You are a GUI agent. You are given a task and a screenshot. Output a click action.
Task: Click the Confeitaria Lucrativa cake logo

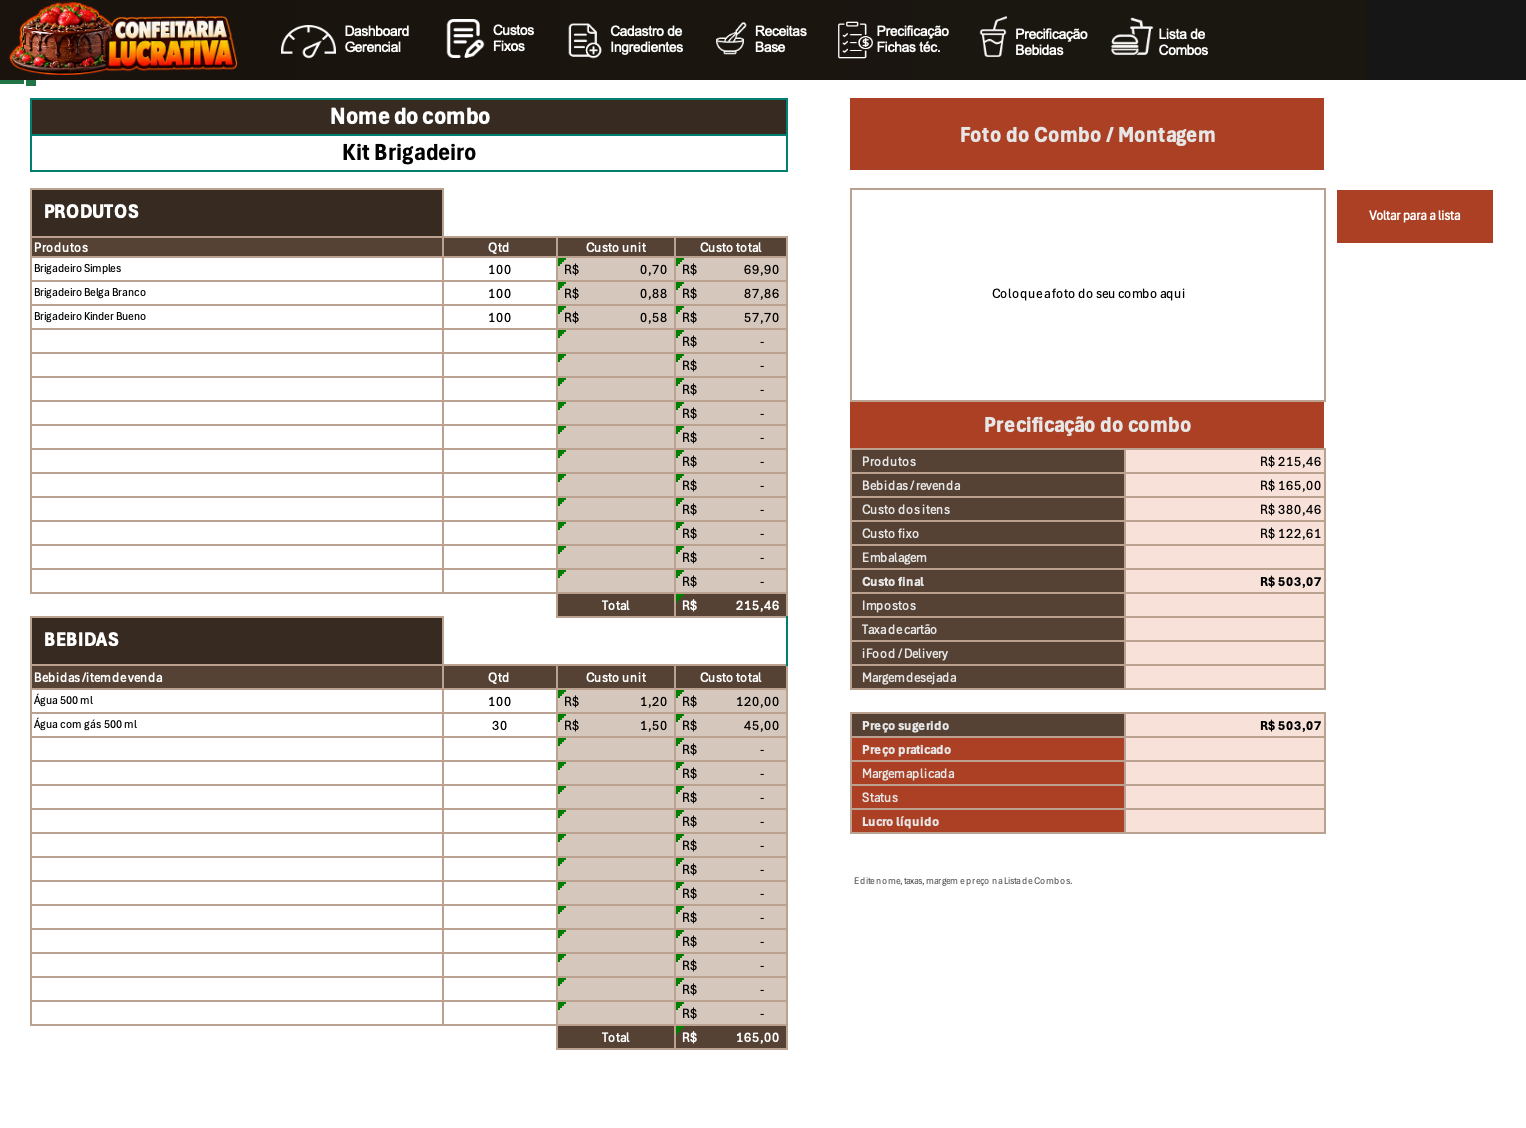[x=123, y=39]
